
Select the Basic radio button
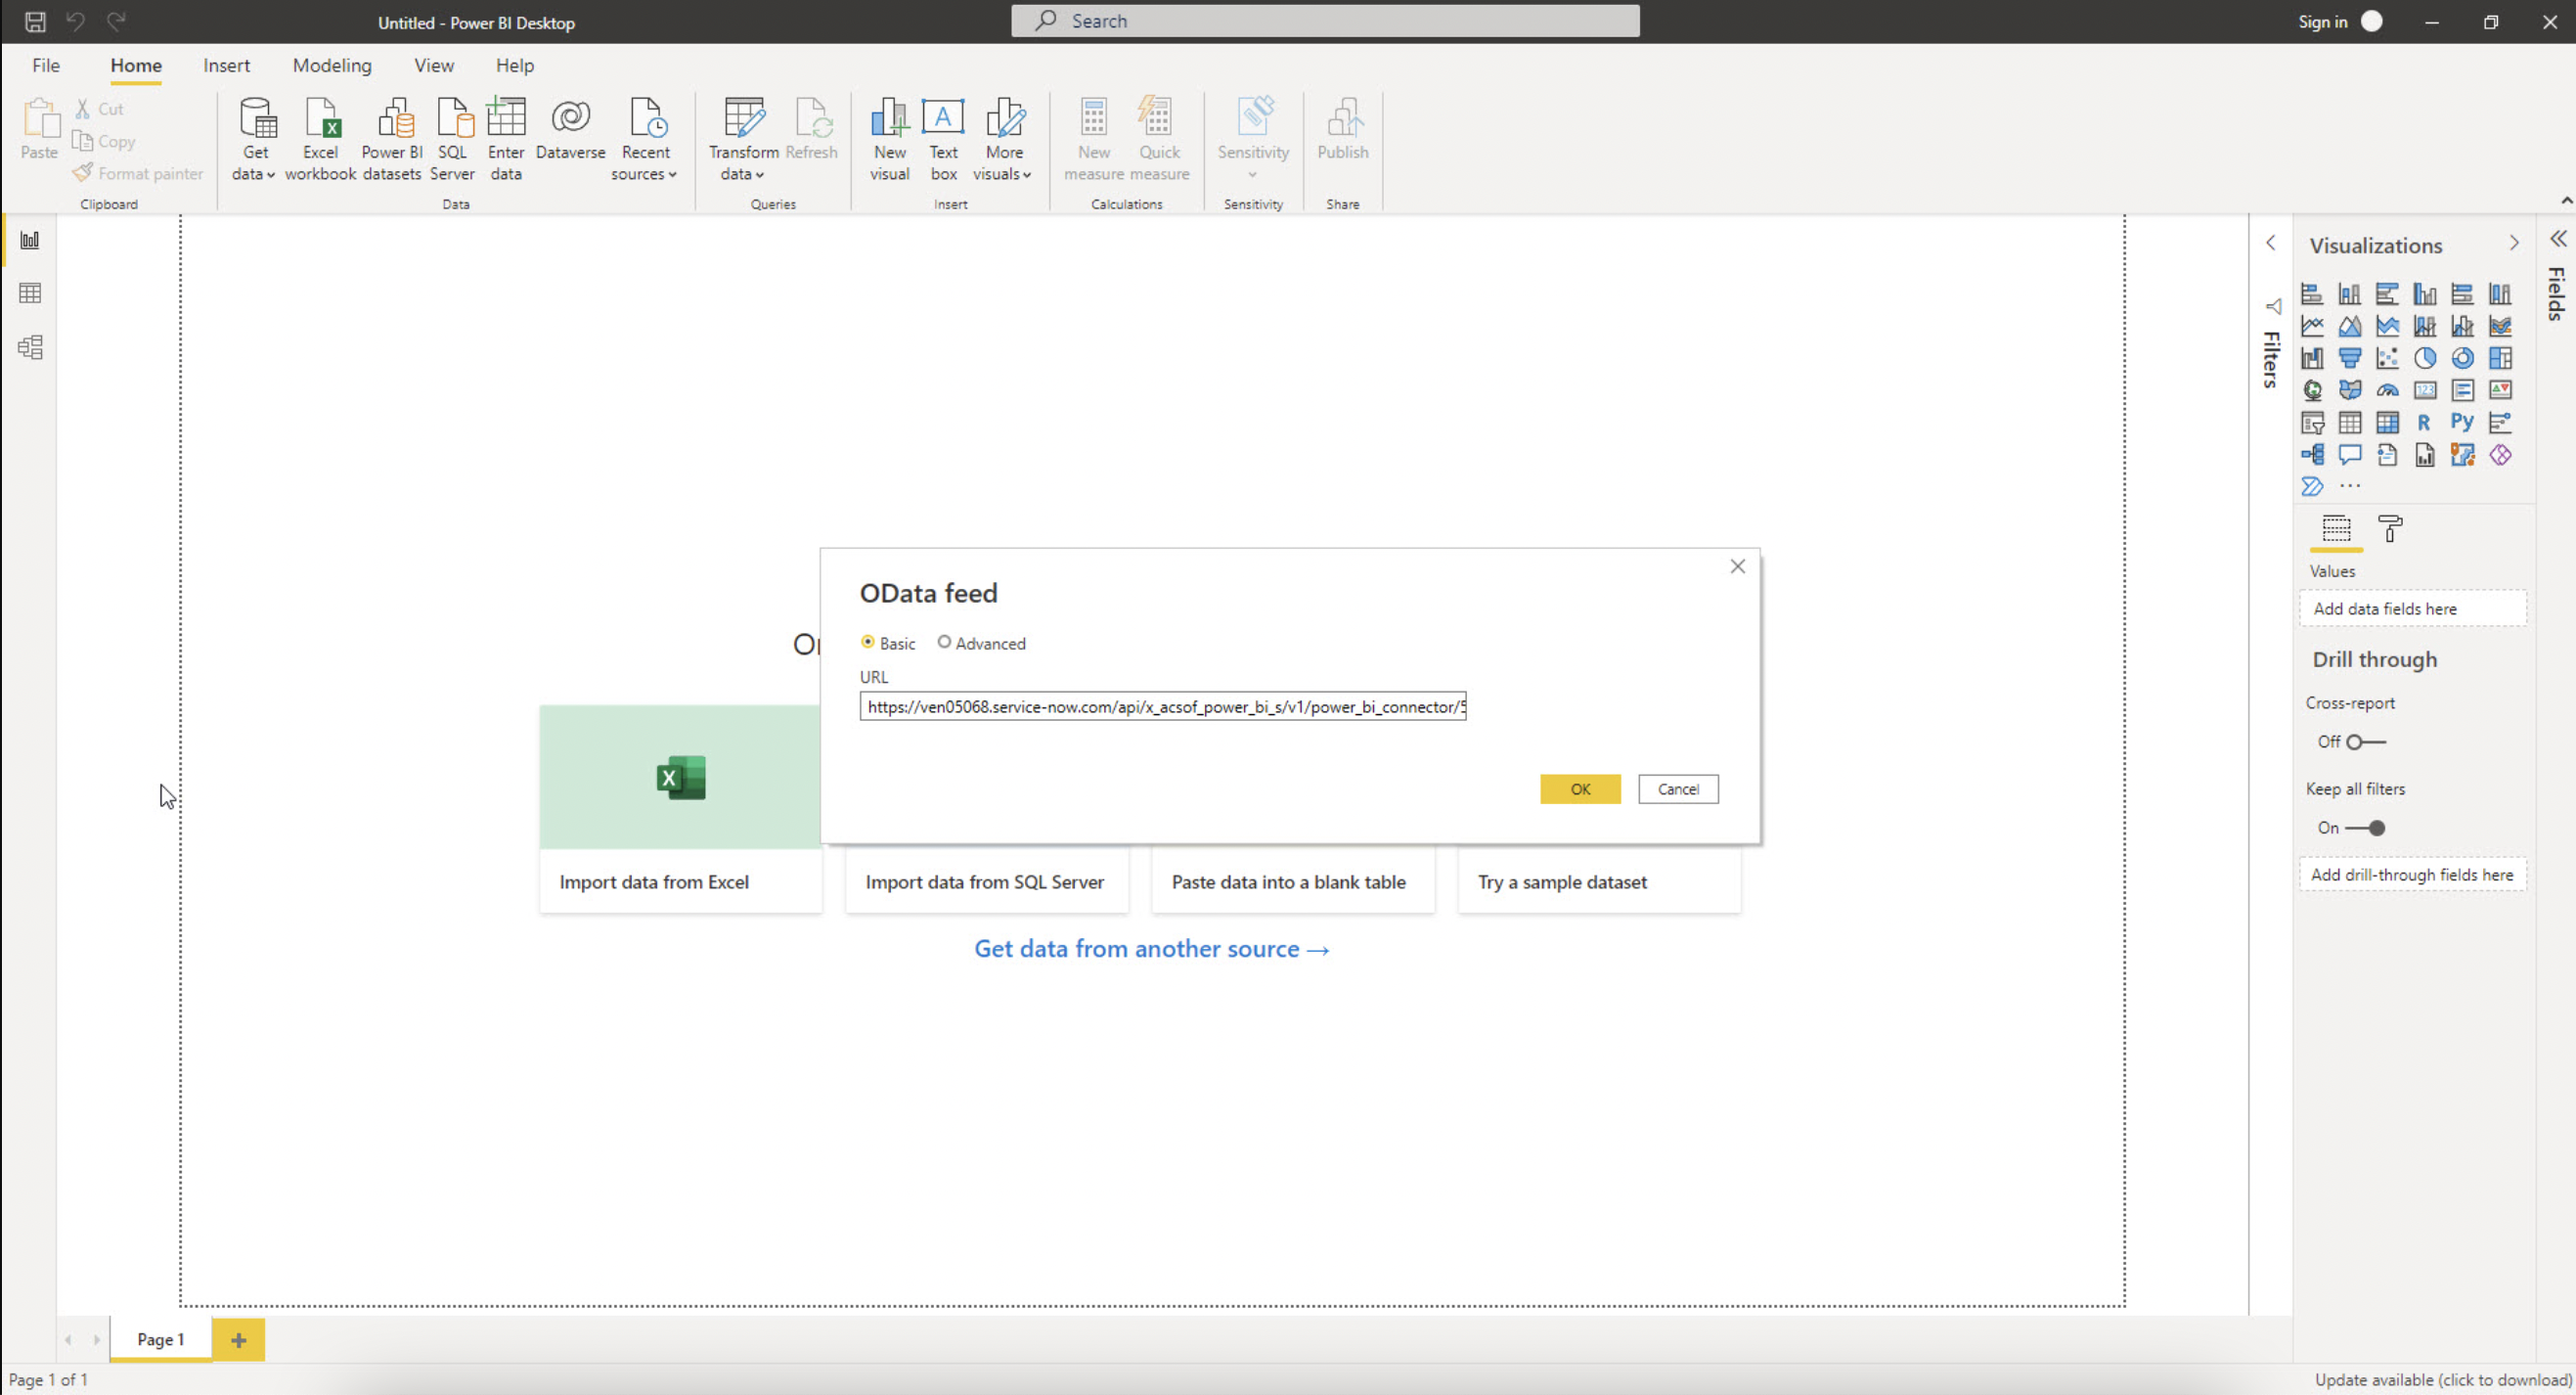(867, 641)
